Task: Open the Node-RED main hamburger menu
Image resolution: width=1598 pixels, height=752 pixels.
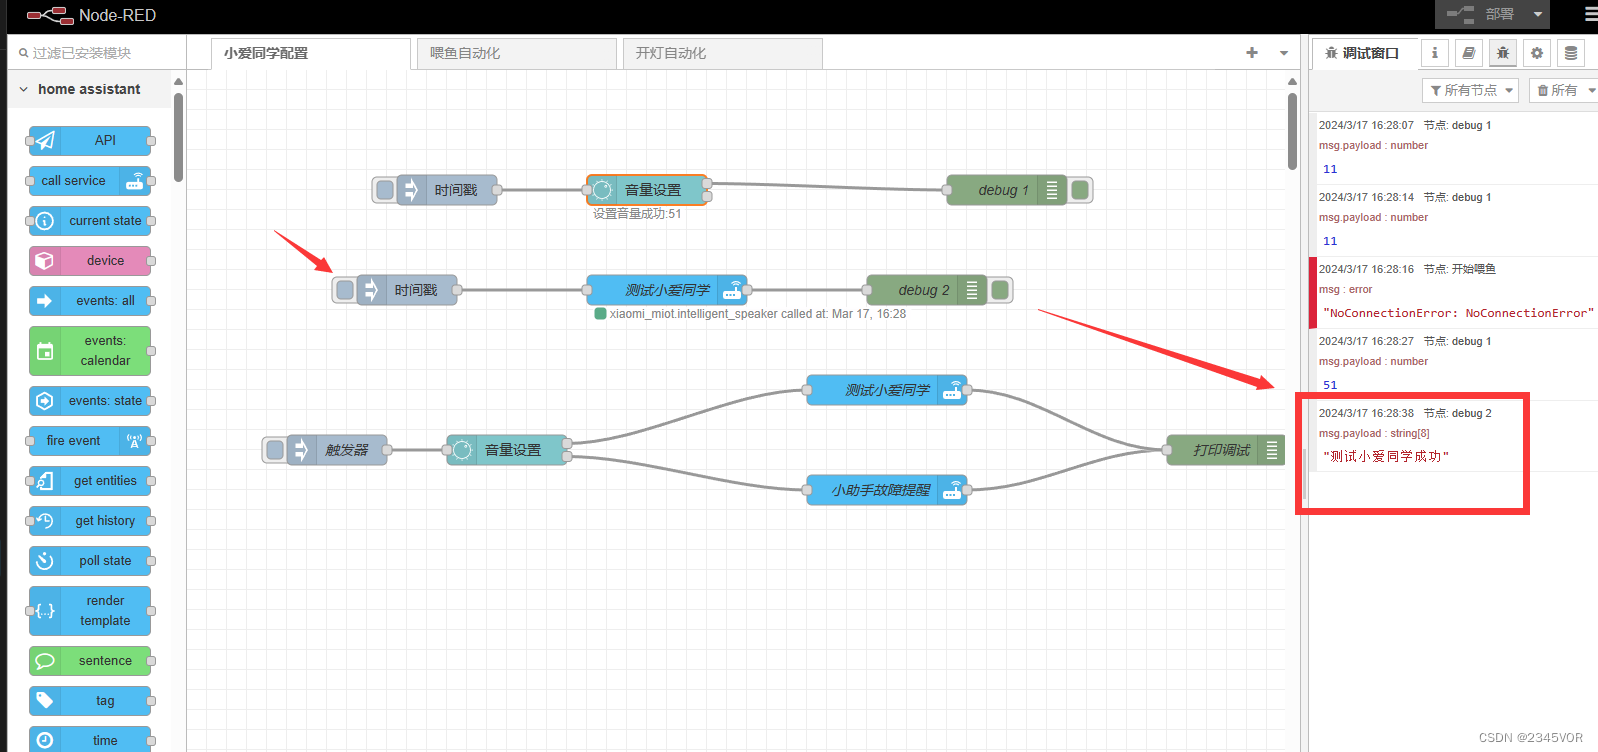Action: point(1589,14)
